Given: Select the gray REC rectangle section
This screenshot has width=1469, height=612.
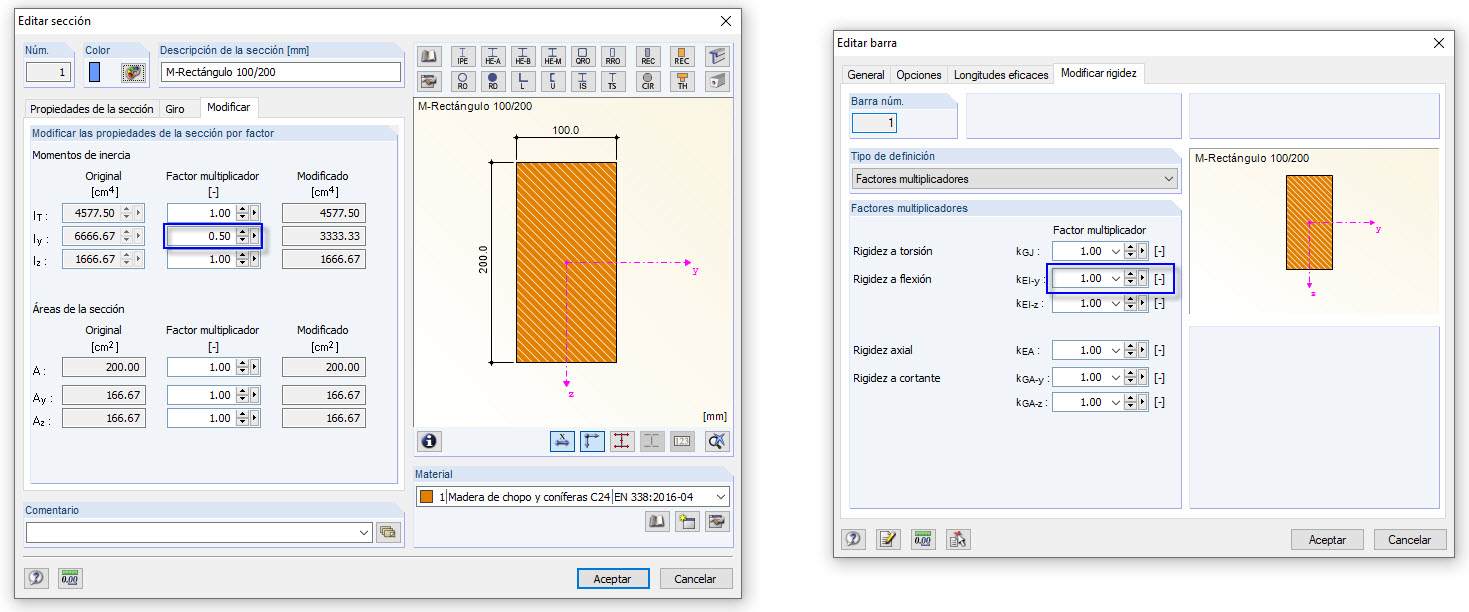Looking at the screenshot, I should (x=648, y=56).
